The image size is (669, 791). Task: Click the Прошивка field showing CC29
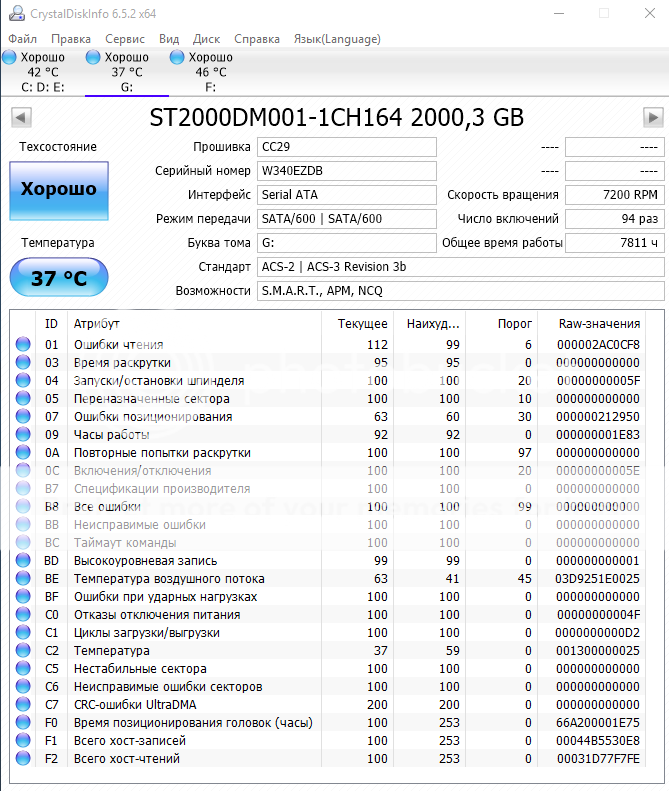(346, 147)
